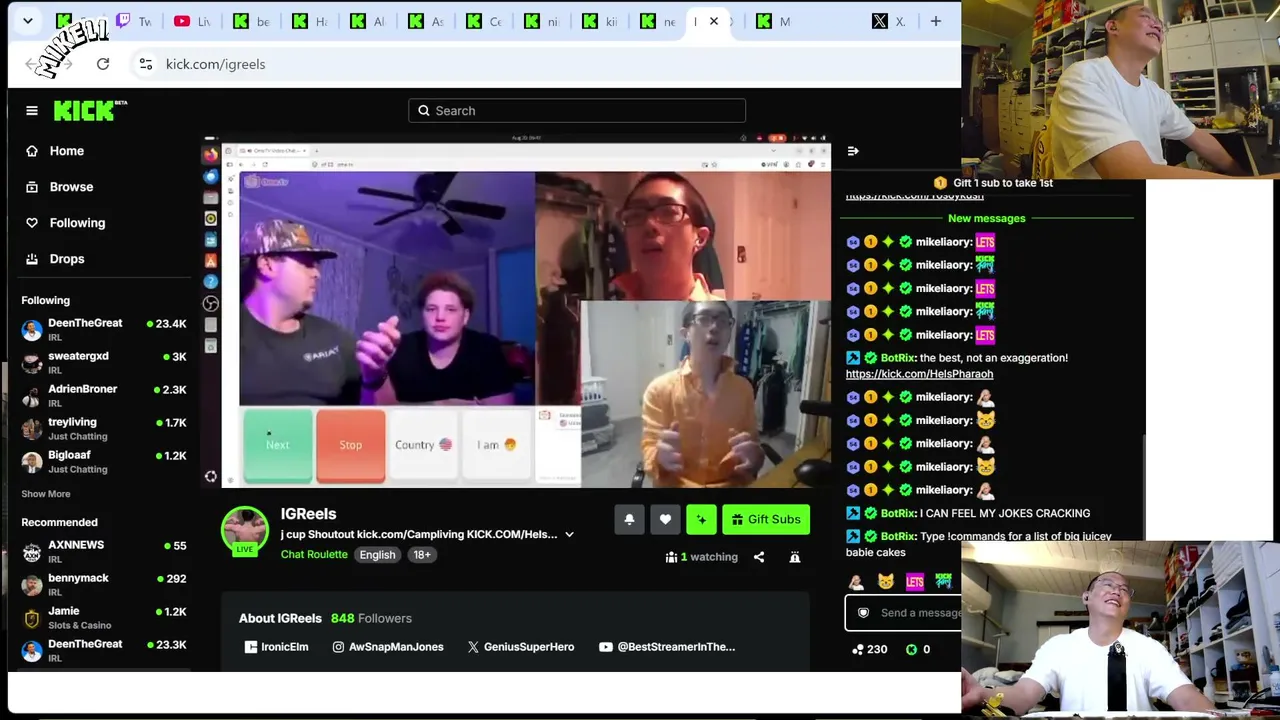Click the 18+ tag on the stream

[x=422, y=555]
